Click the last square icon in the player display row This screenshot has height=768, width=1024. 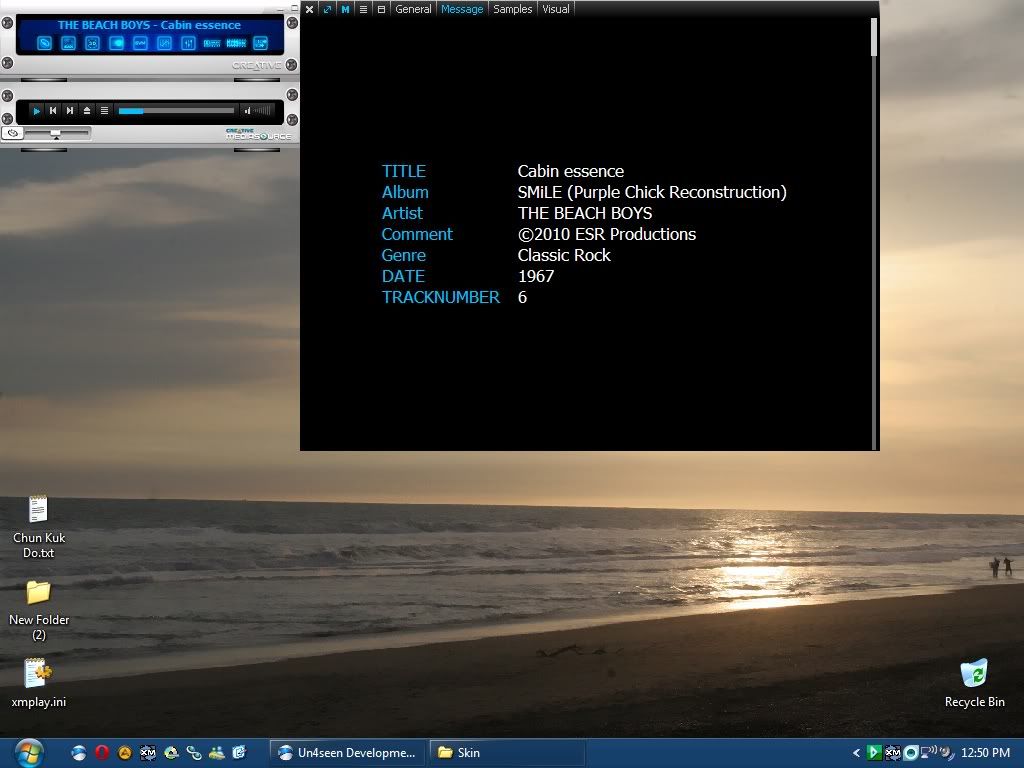point(261,44)
